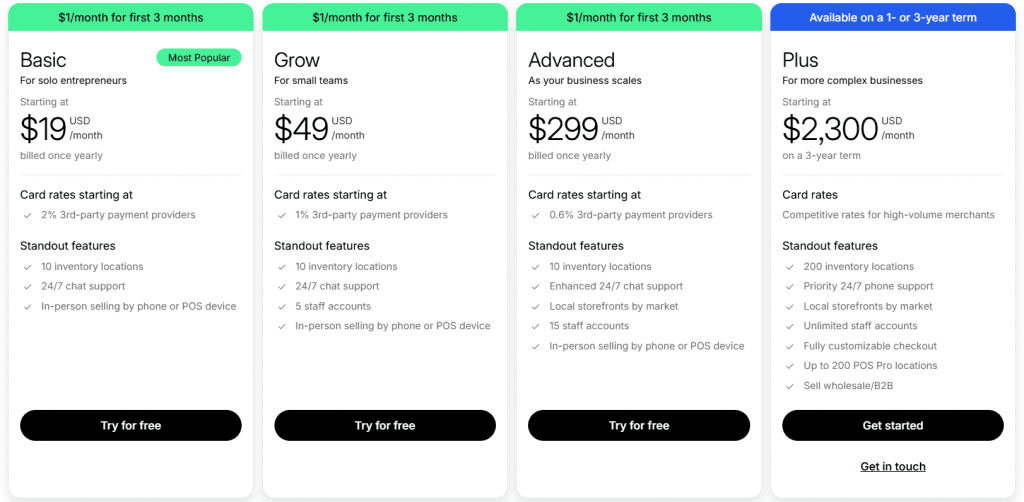Click checkmark beside Sell wholesale/B2B
1024x502 pixels.
click(x=788, y=385)
